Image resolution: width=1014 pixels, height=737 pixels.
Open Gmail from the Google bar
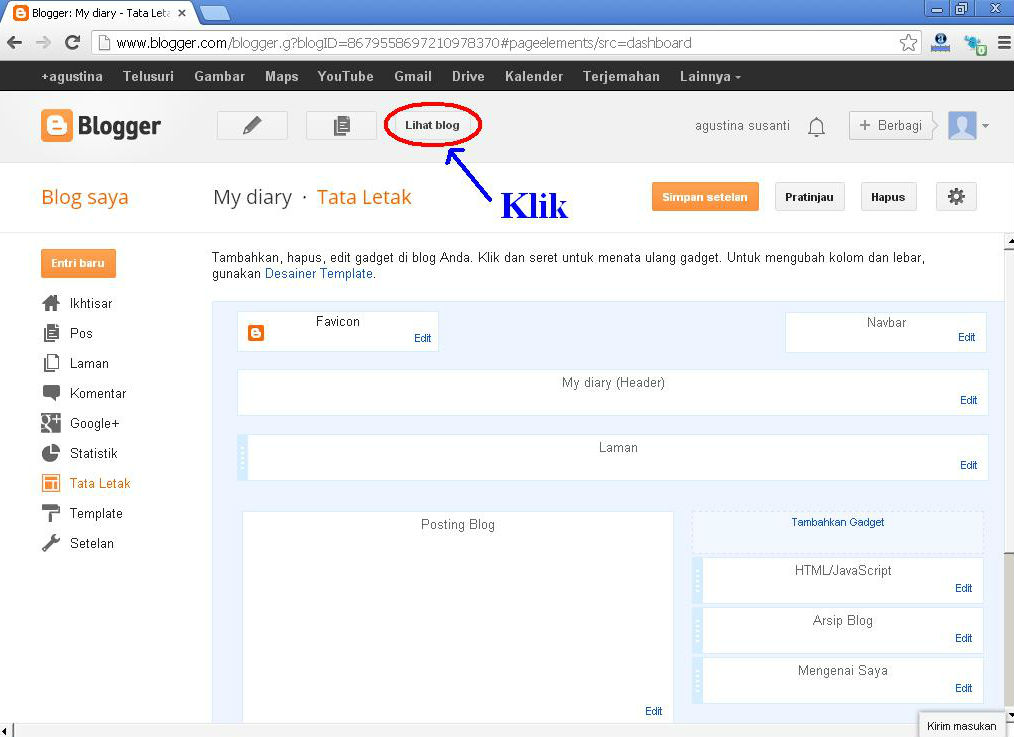413,76
